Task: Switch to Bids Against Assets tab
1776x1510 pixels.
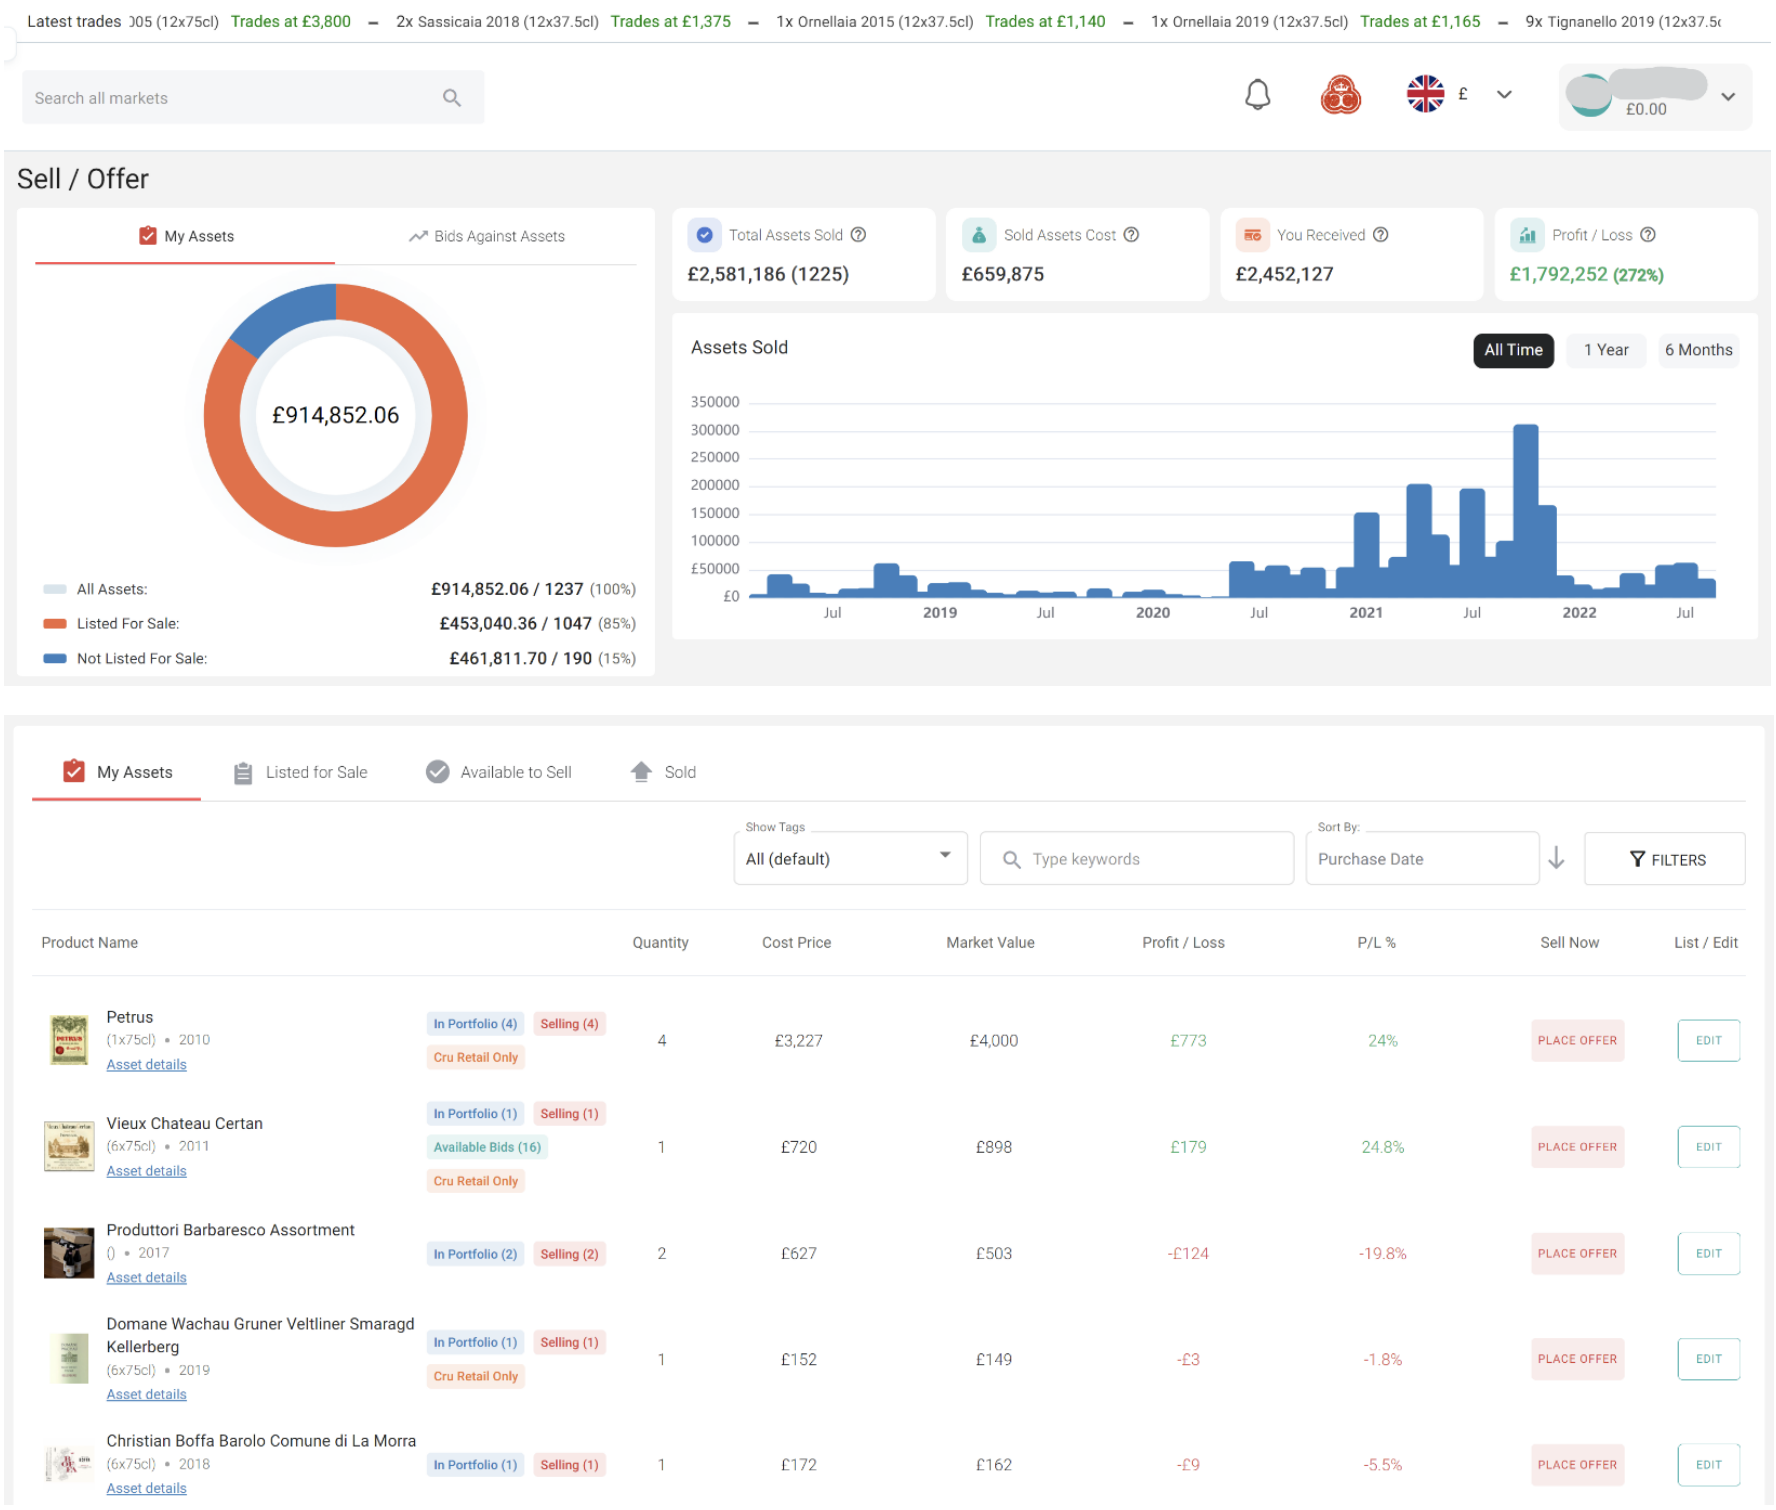Action: (x=486, y=236)
